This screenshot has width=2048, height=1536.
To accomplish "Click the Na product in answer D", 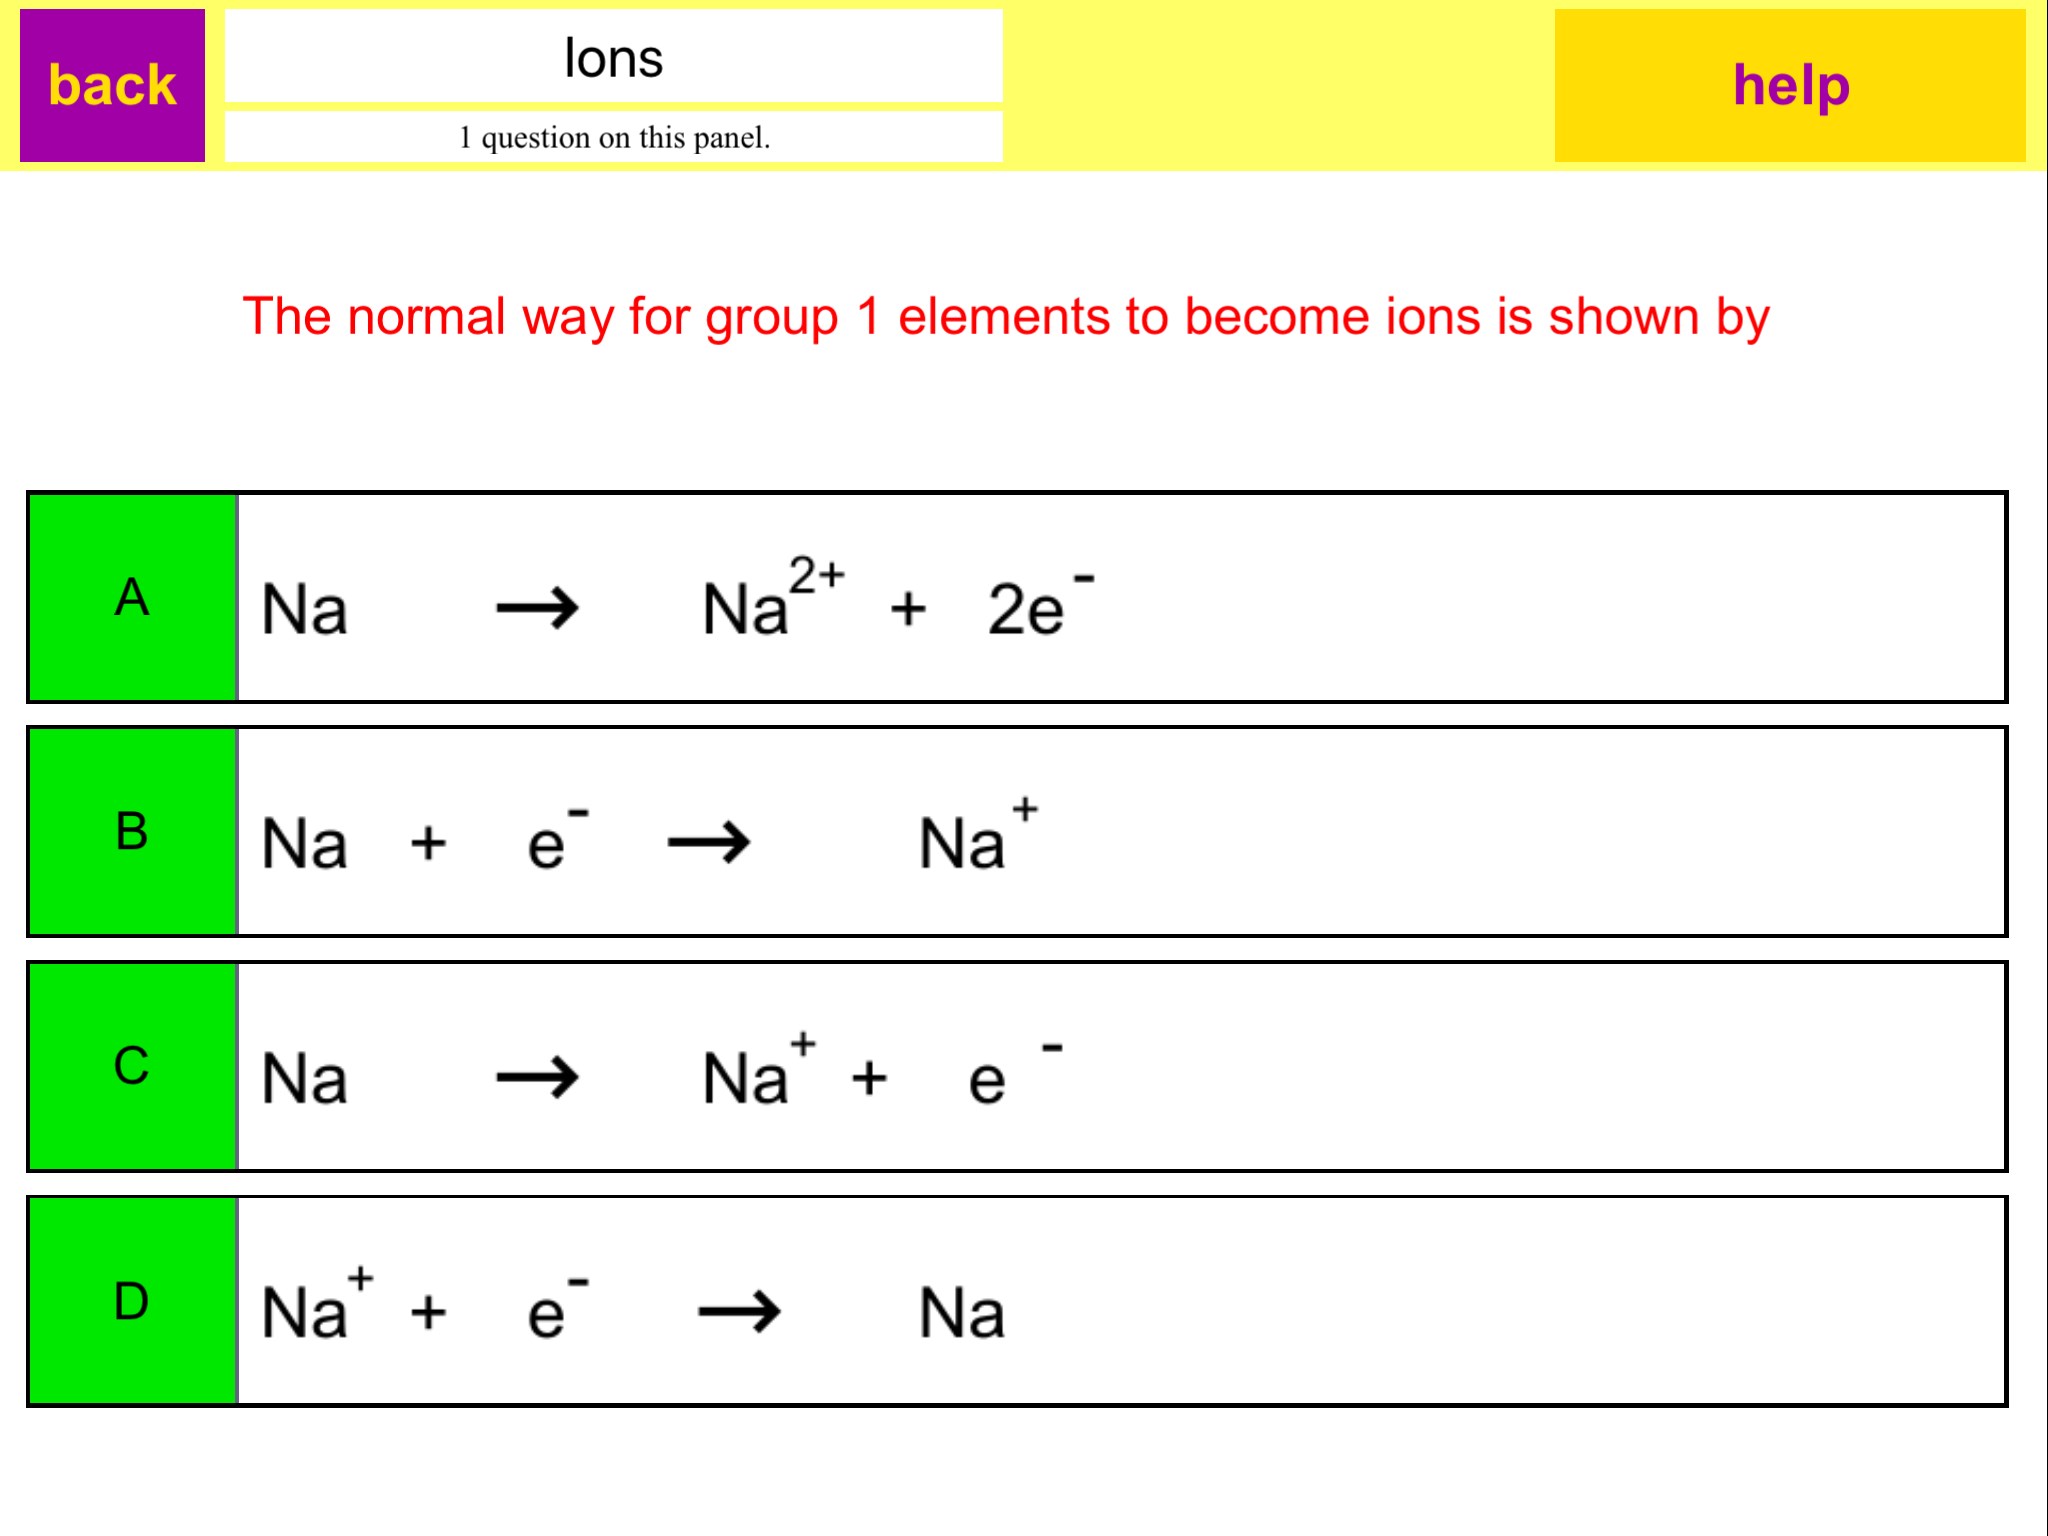I will (961, 1313).
